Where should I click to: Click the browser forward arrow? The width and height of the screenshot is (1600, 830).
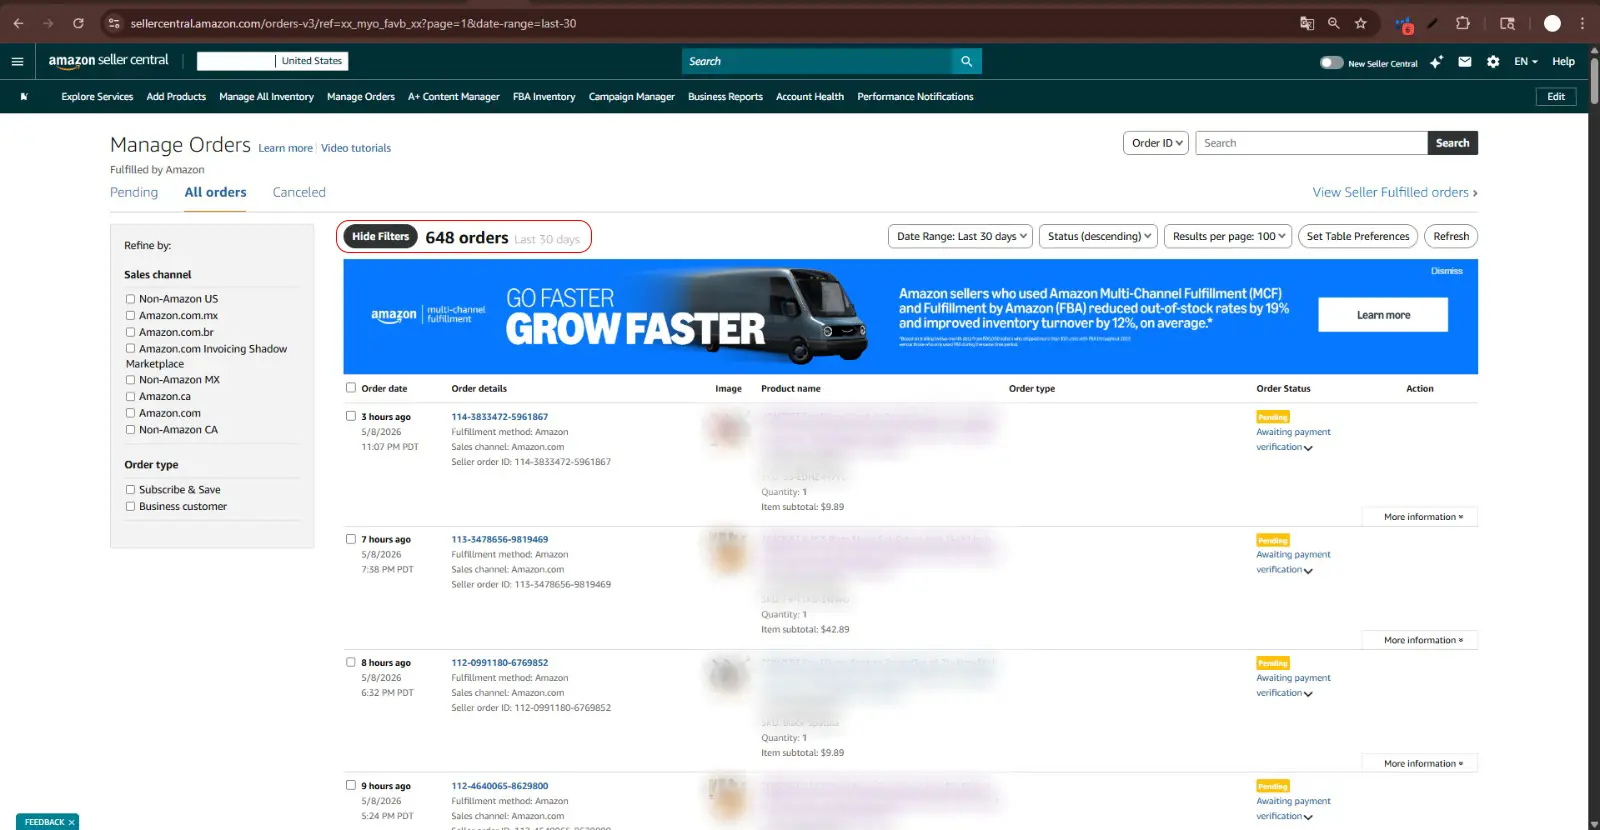48,23
